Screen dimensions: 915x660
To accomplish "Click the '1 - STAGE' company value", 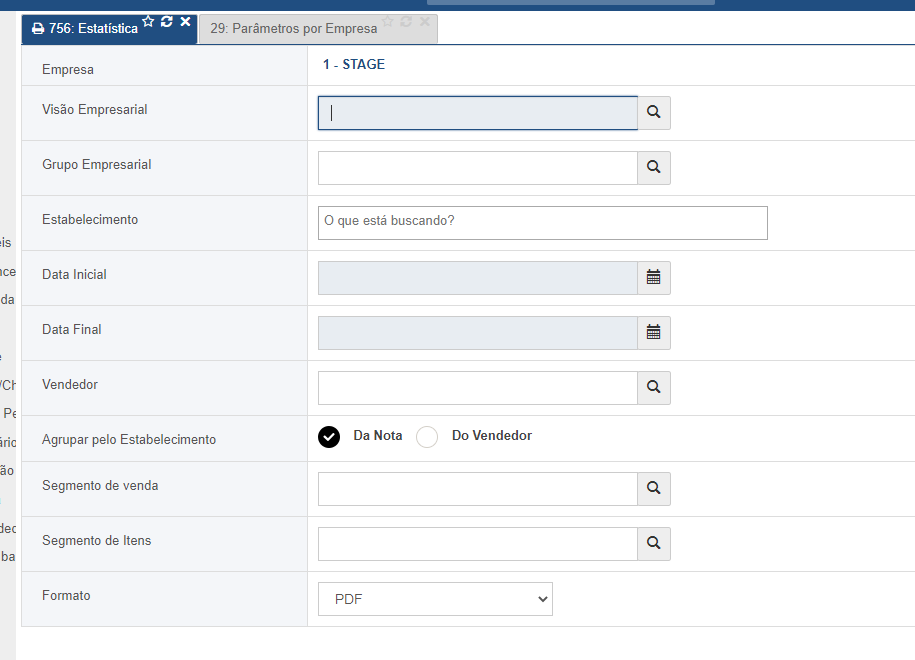I will point(354,64).
